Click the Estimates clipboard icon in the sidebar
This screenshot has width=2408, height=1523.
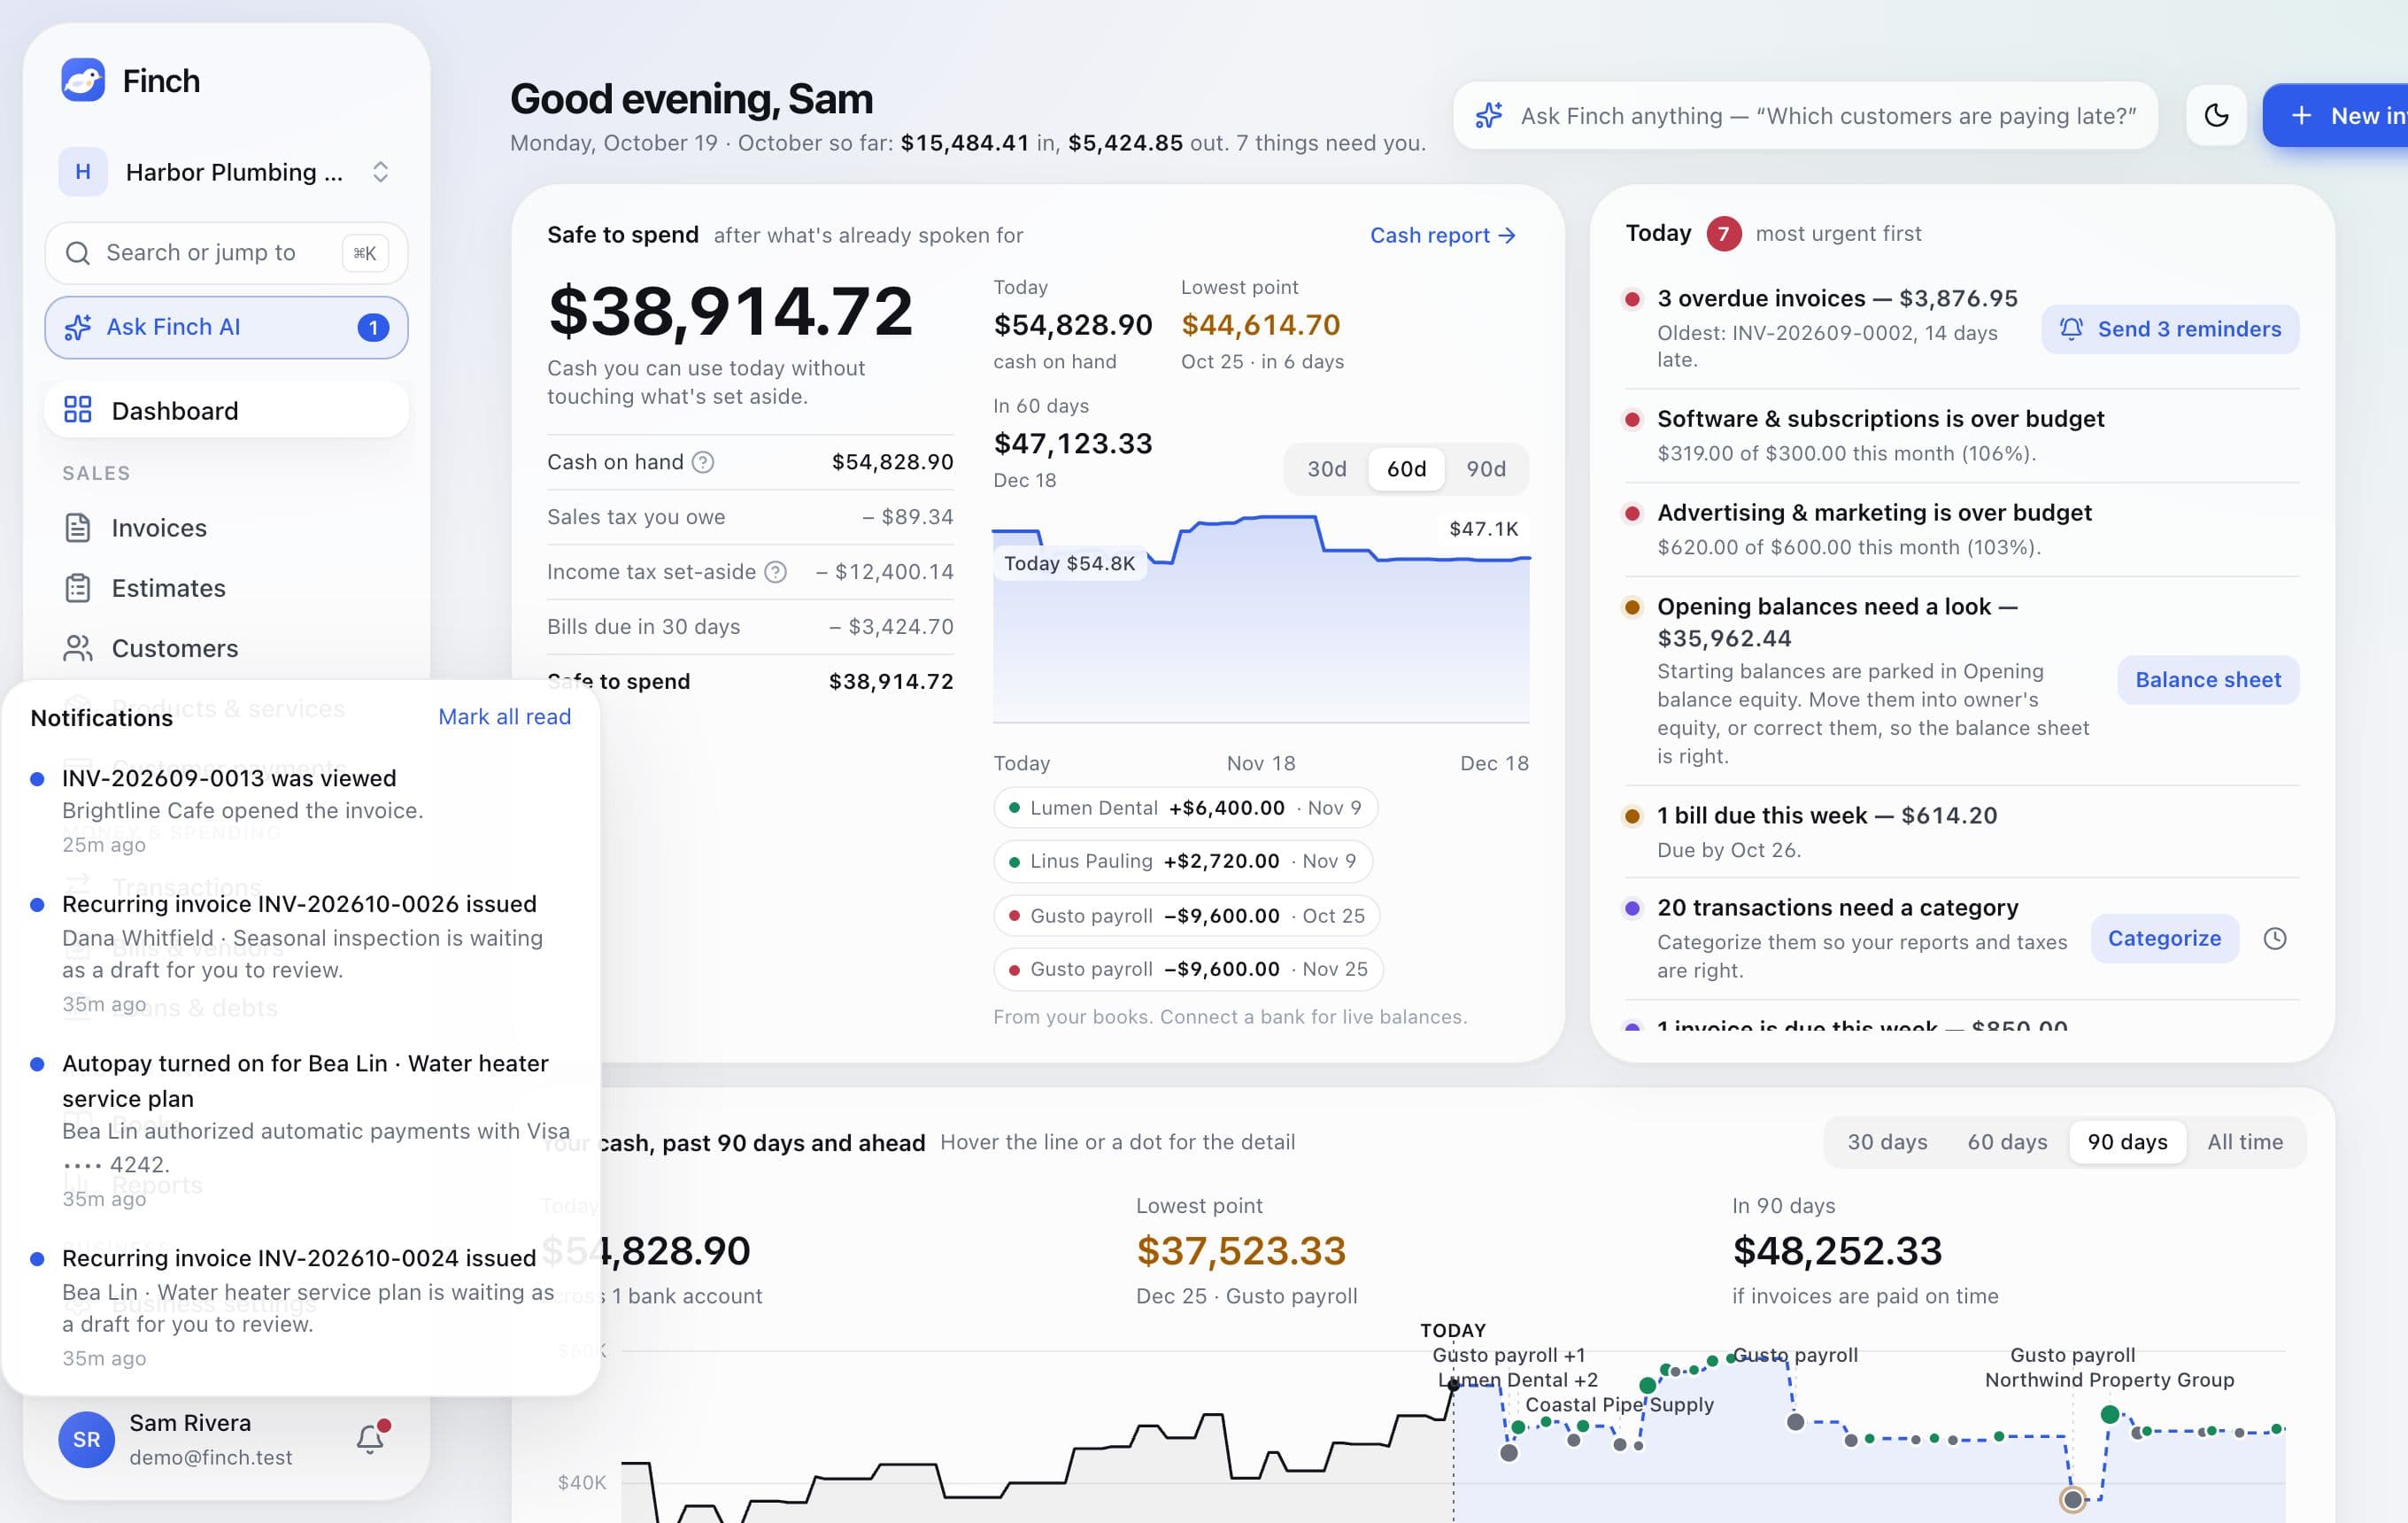[78, 588]
